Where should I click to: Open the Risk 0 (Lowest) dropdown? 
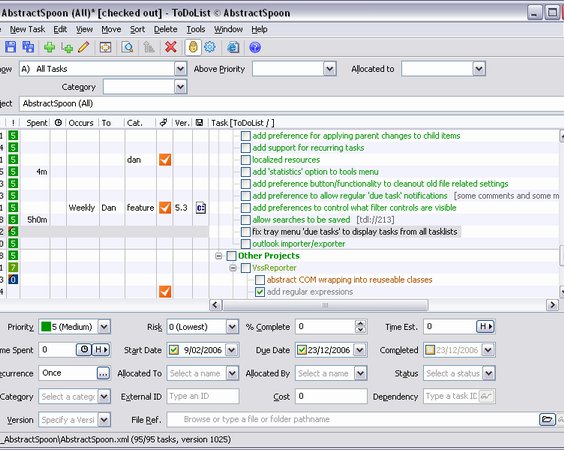pos(232,327)
